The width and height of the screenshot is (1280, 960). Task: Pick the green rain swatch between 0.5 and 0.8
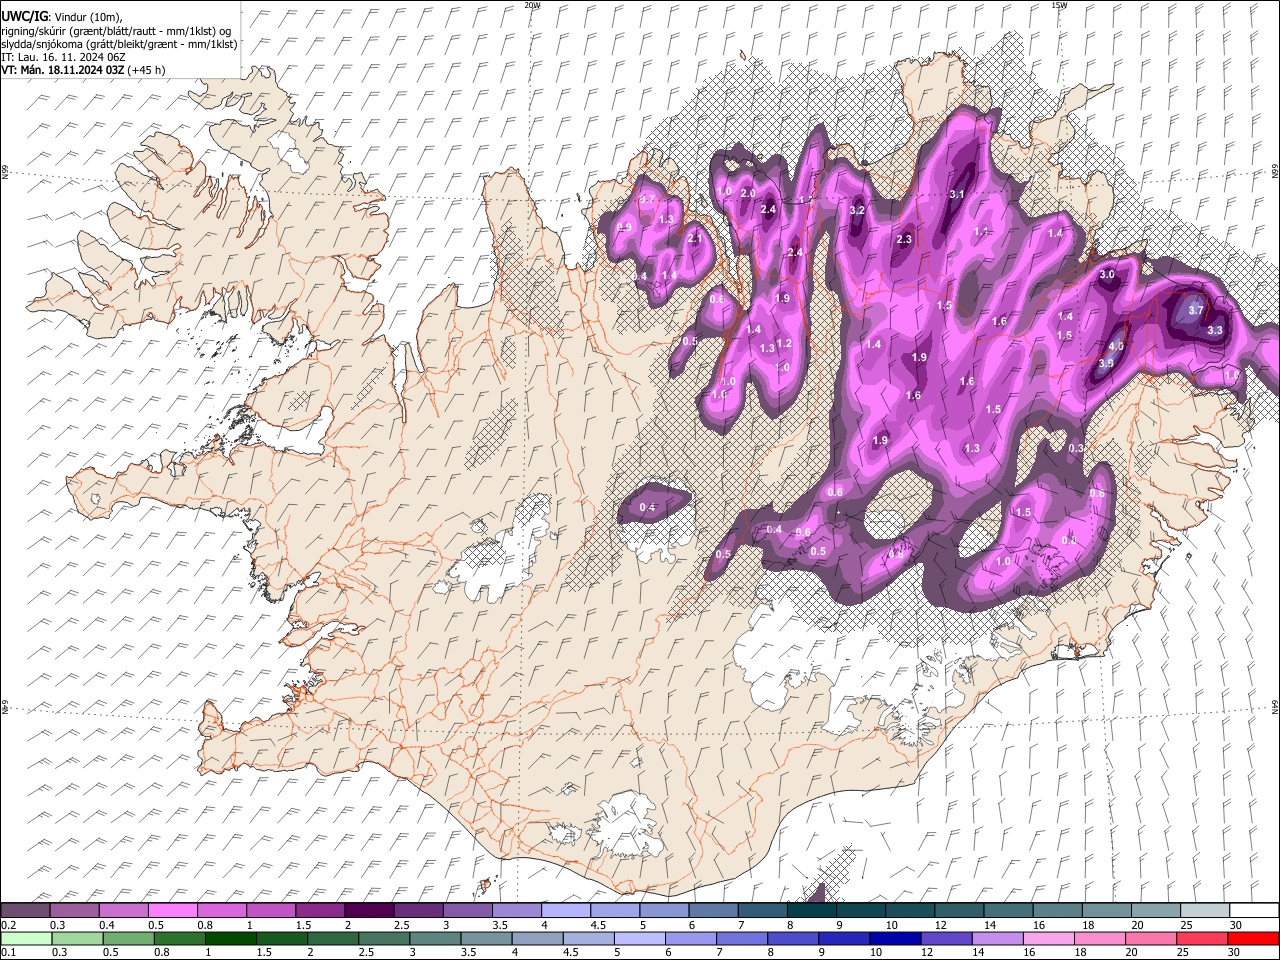tap(128, 938)
